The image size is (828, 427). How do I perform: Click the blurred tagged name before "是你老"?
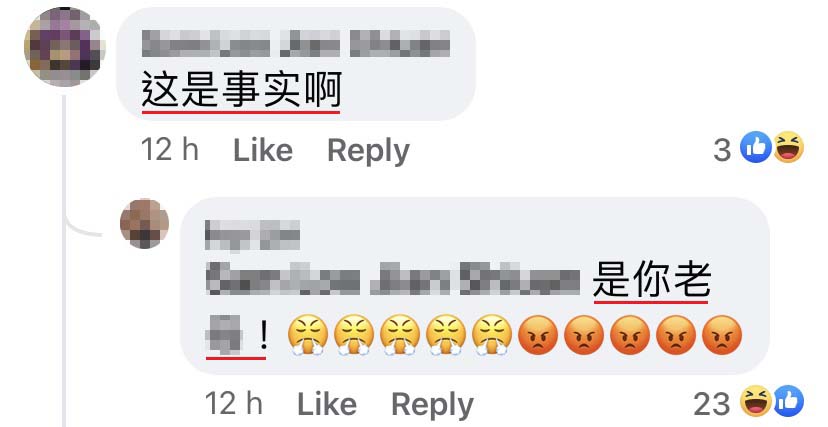click(x=393, y=280)
